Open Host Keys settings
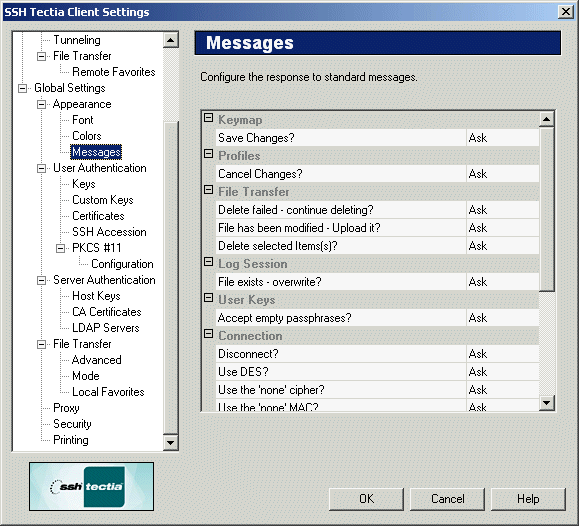 coord(96,296)
